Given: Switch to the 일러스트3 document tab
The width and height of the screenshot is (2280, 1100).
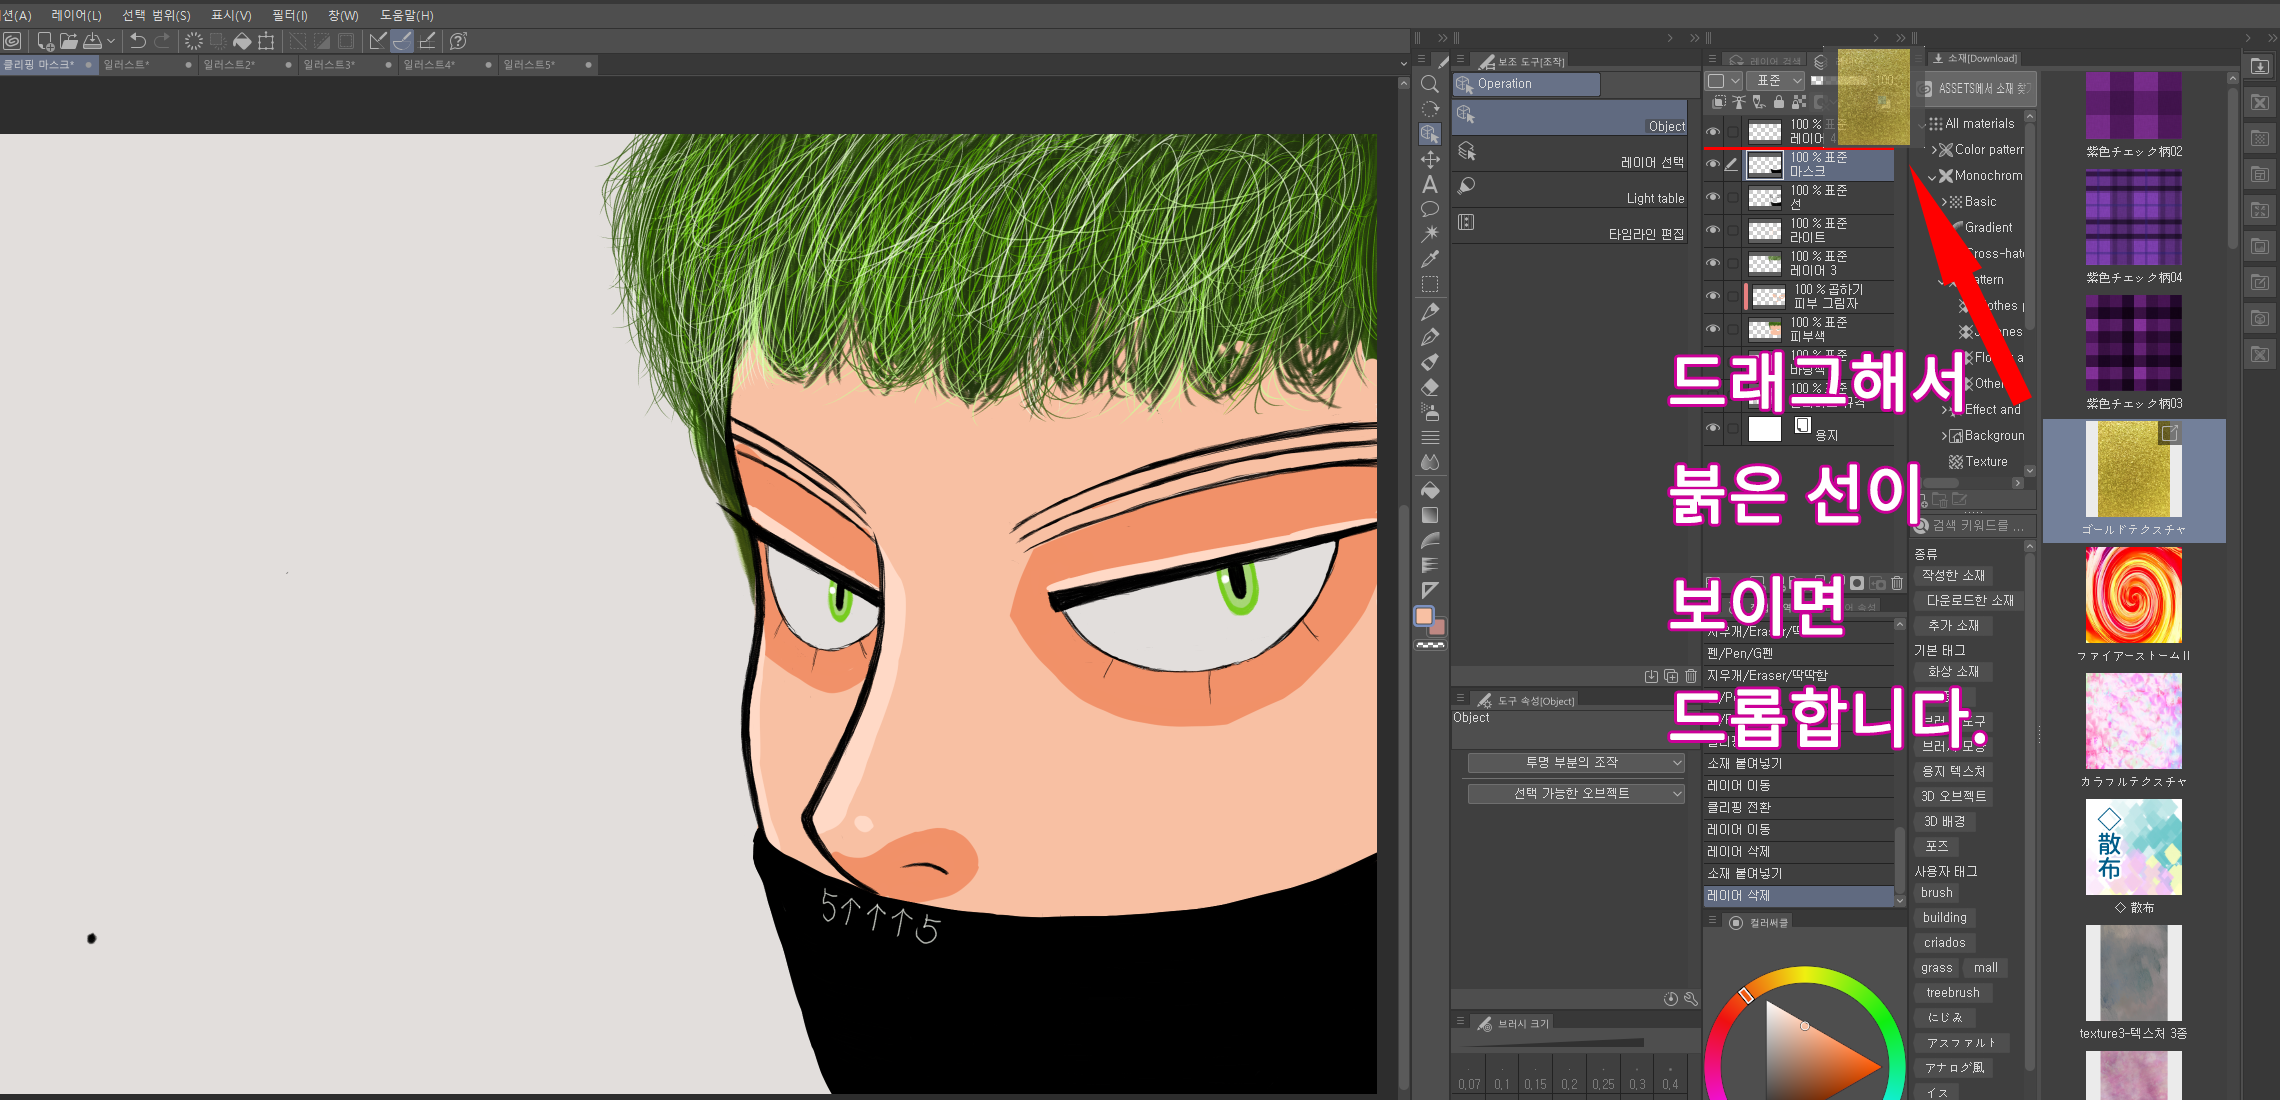Looking at the screenshot, I should click(330, 65).
